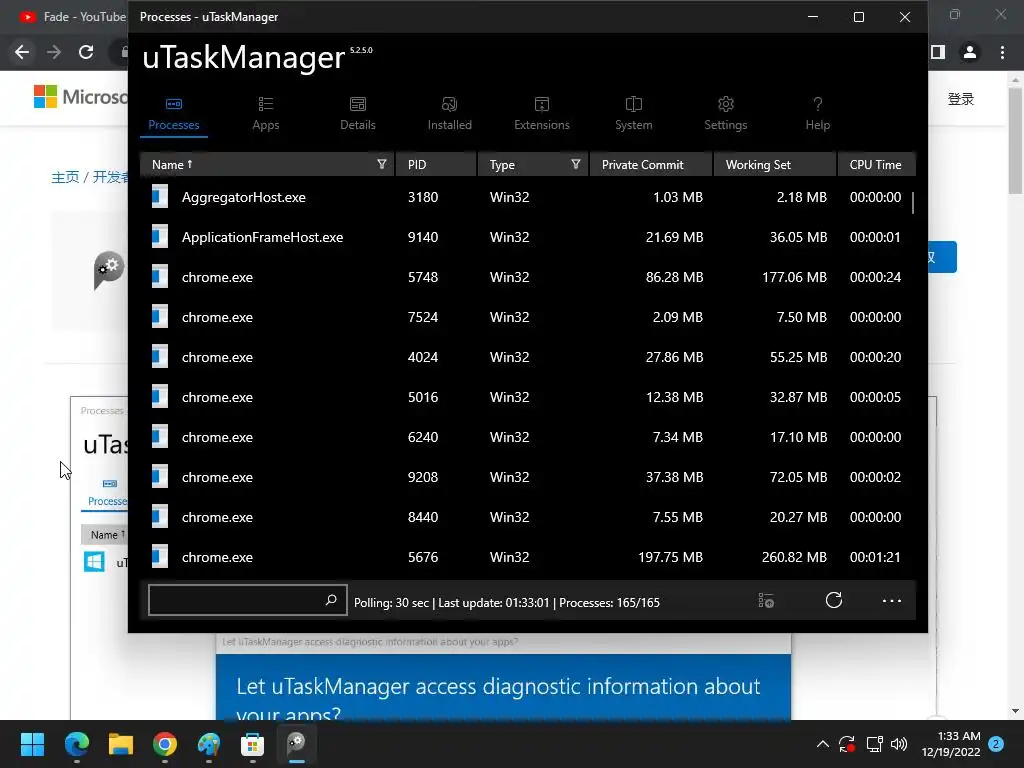Sort by Private Commit column header

pos(650,165)
